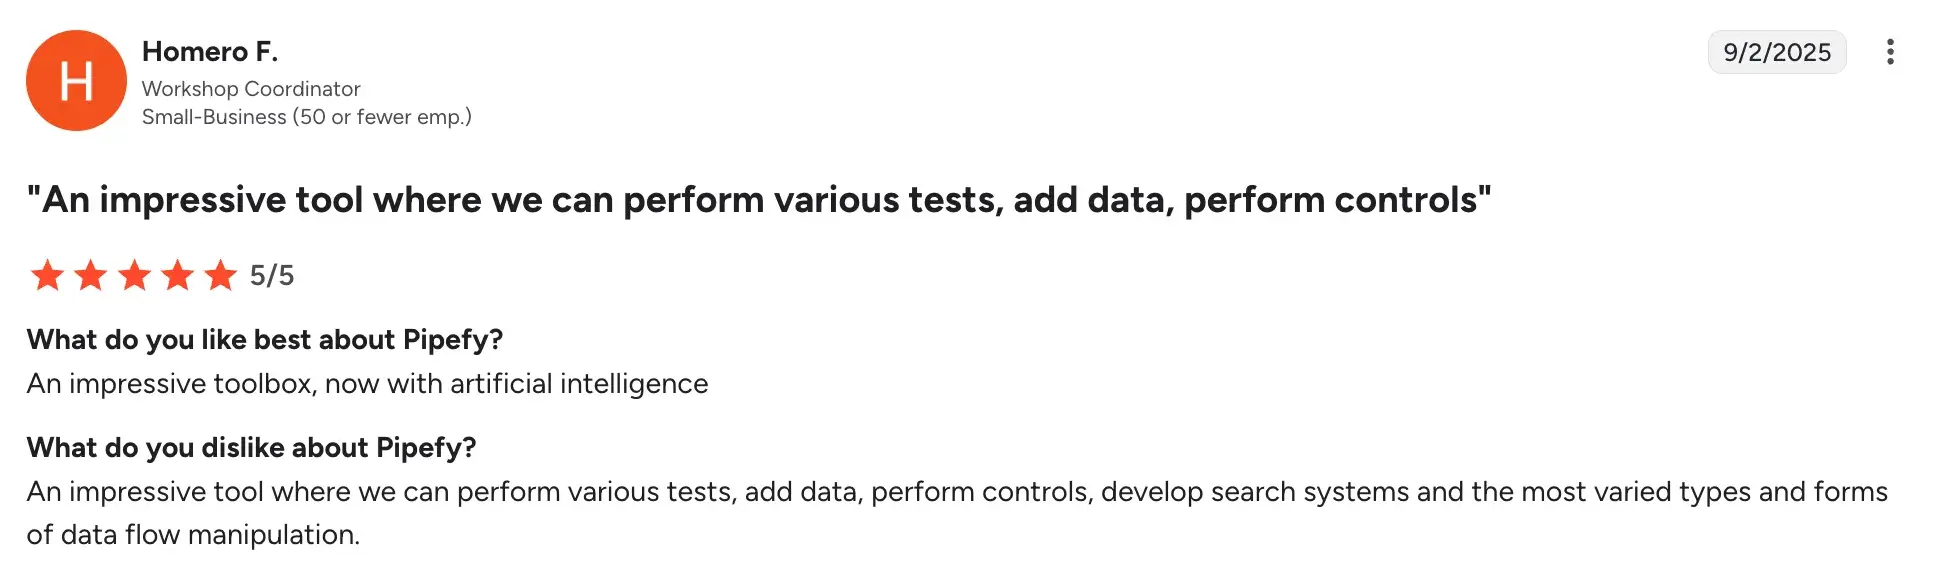Click the first rating star

[47, 275]
